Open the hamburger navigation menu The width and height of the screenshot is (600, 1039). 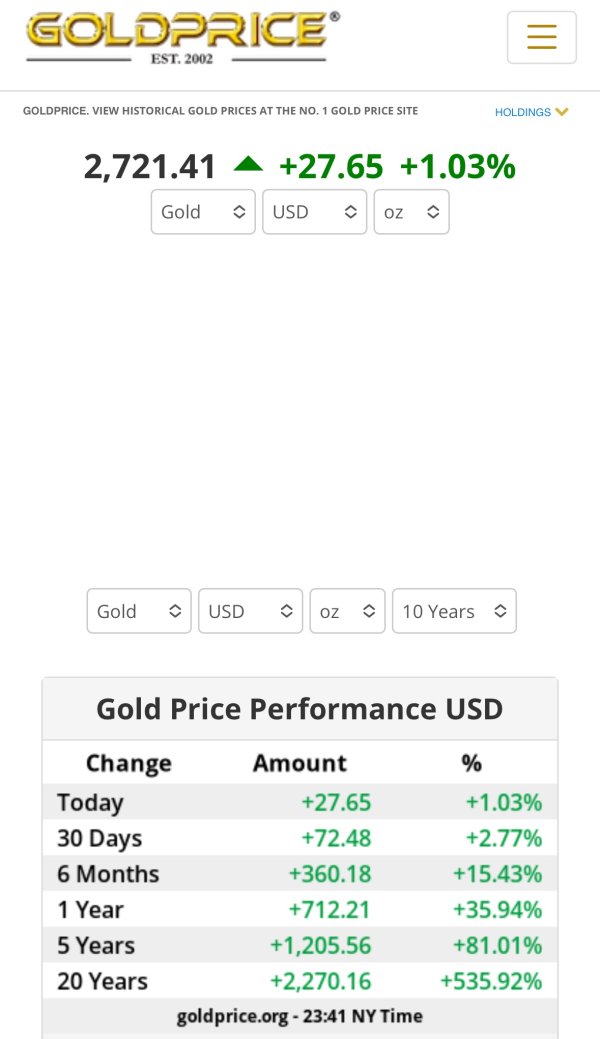pyautogui.click(x=541, y=37)
